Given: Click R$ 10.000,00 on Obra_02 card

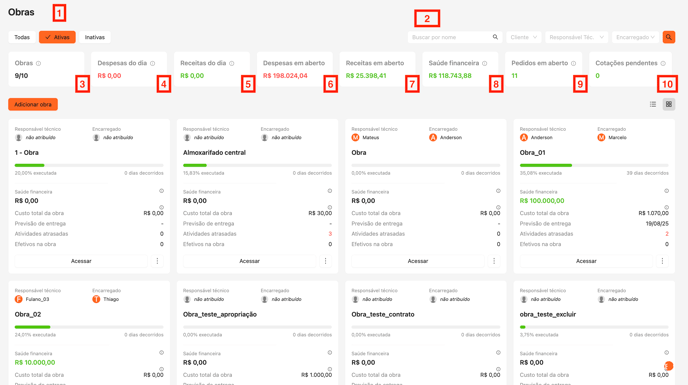Looking at the screenshot, I should point(35,363).
